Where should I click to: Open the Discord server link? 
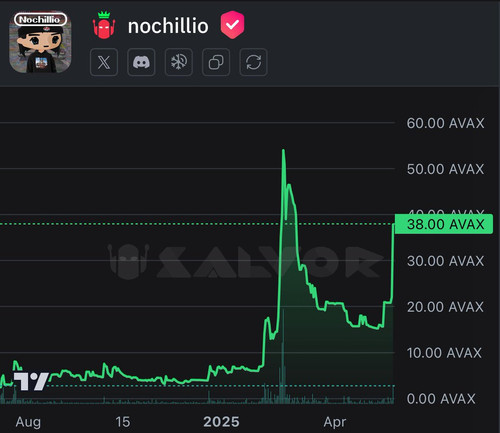141,62
